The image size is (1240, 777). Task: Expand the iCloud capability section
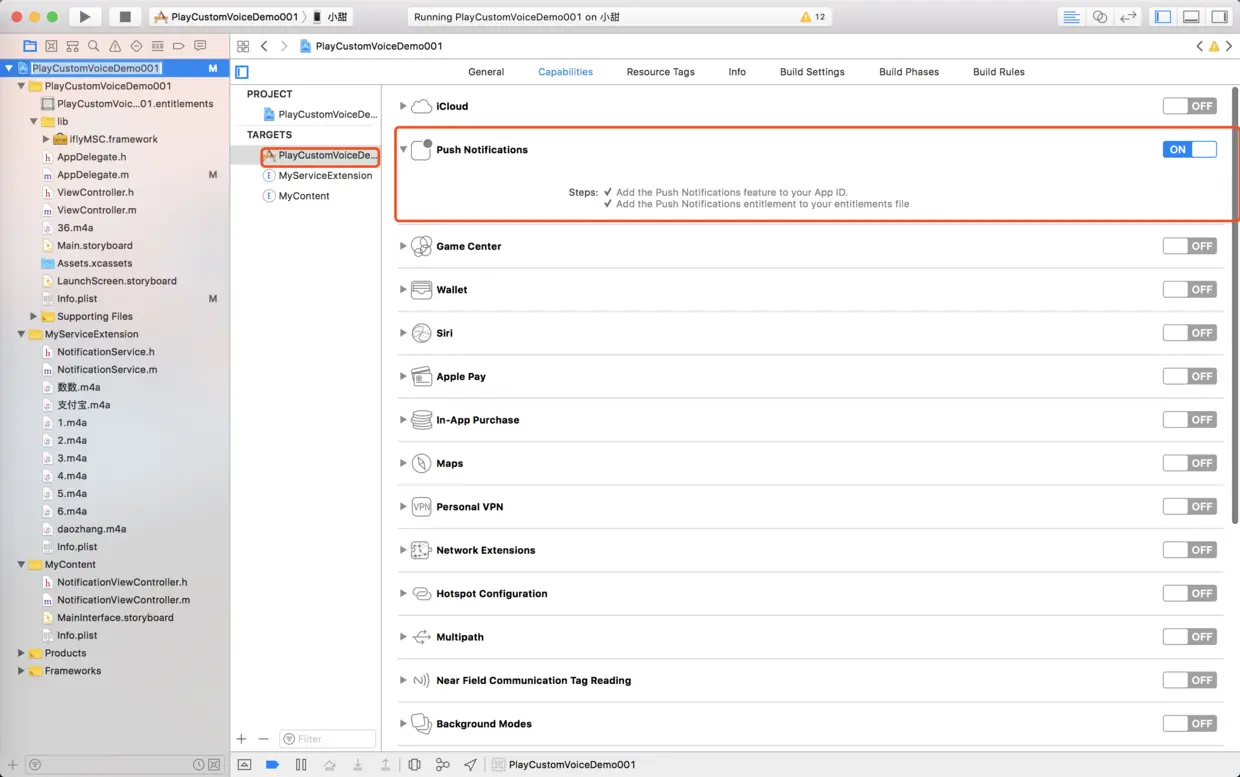tap(403, 106)
